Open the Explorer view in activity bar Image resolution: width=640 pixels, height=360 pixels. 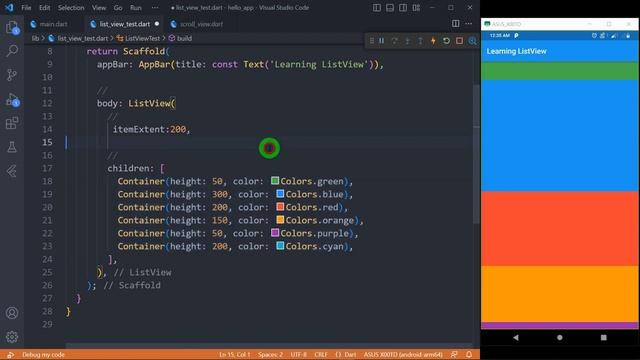pos(12,28)
